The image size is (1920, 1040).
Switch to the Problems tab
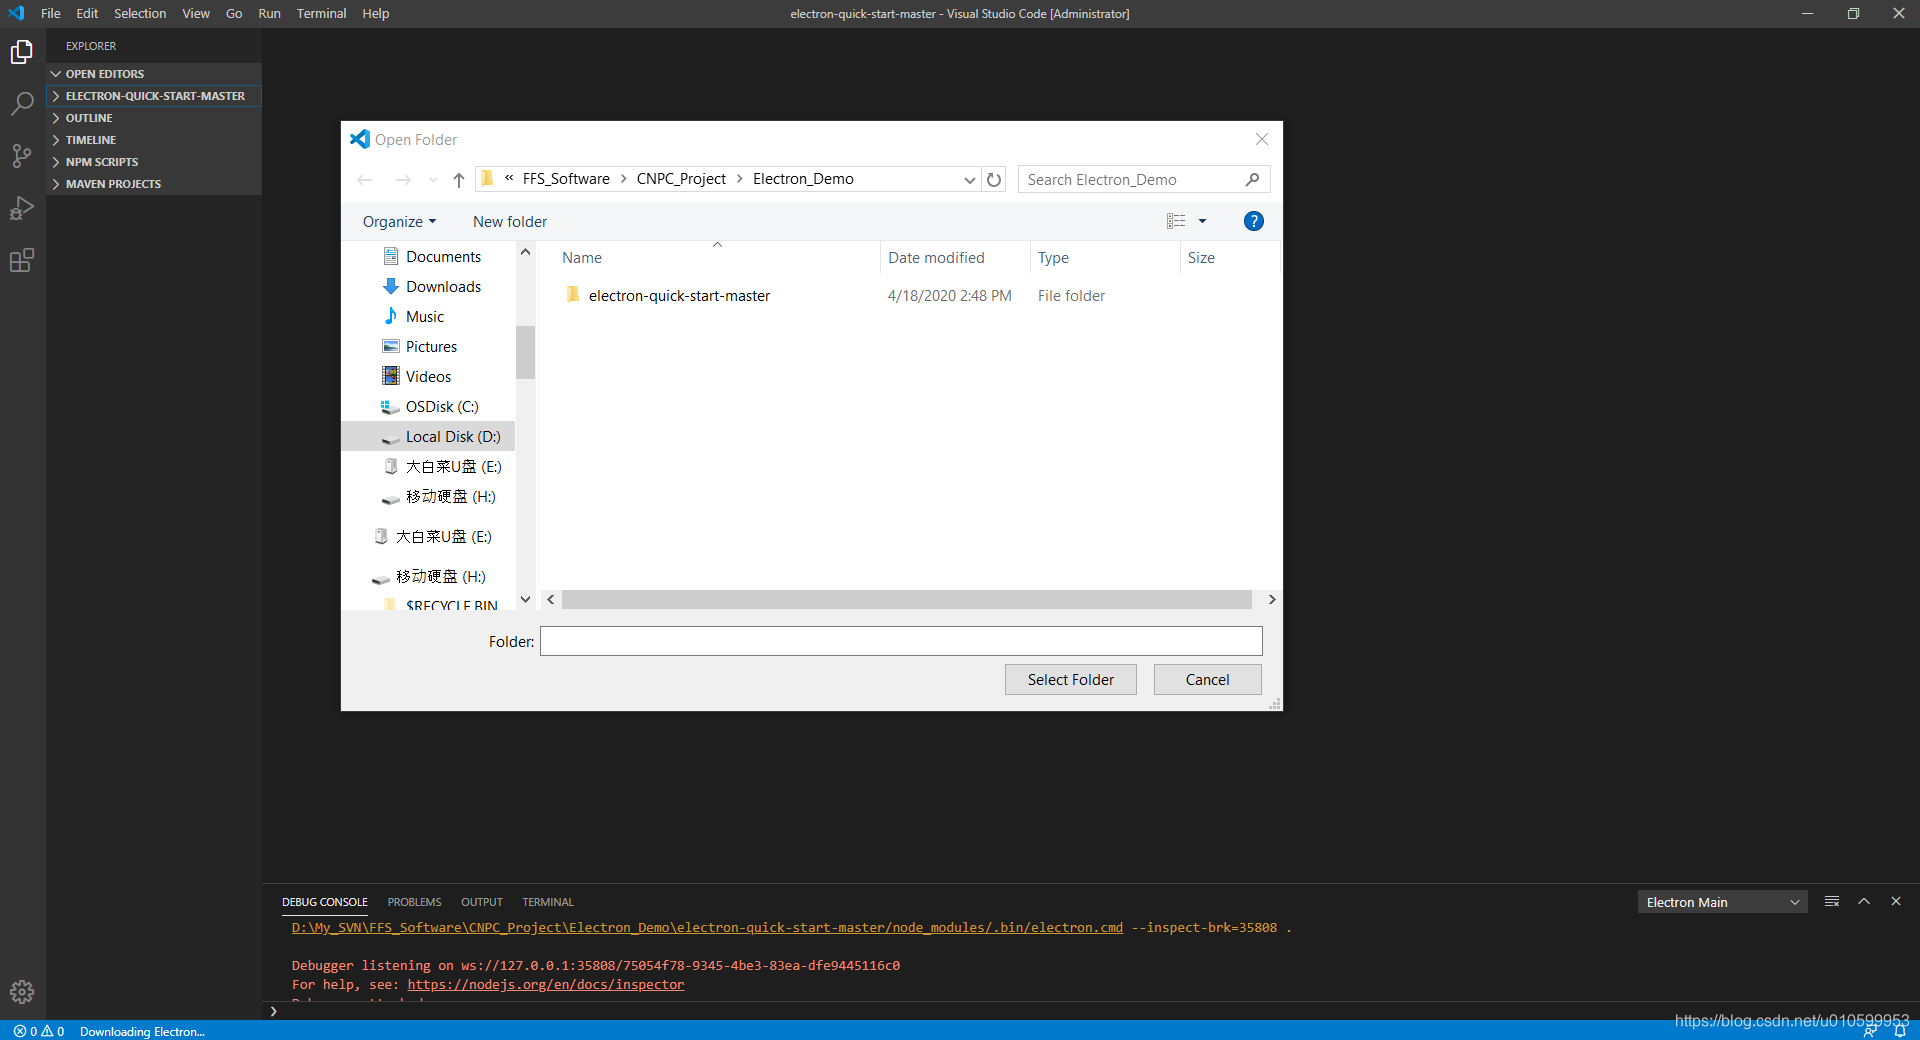414,902
